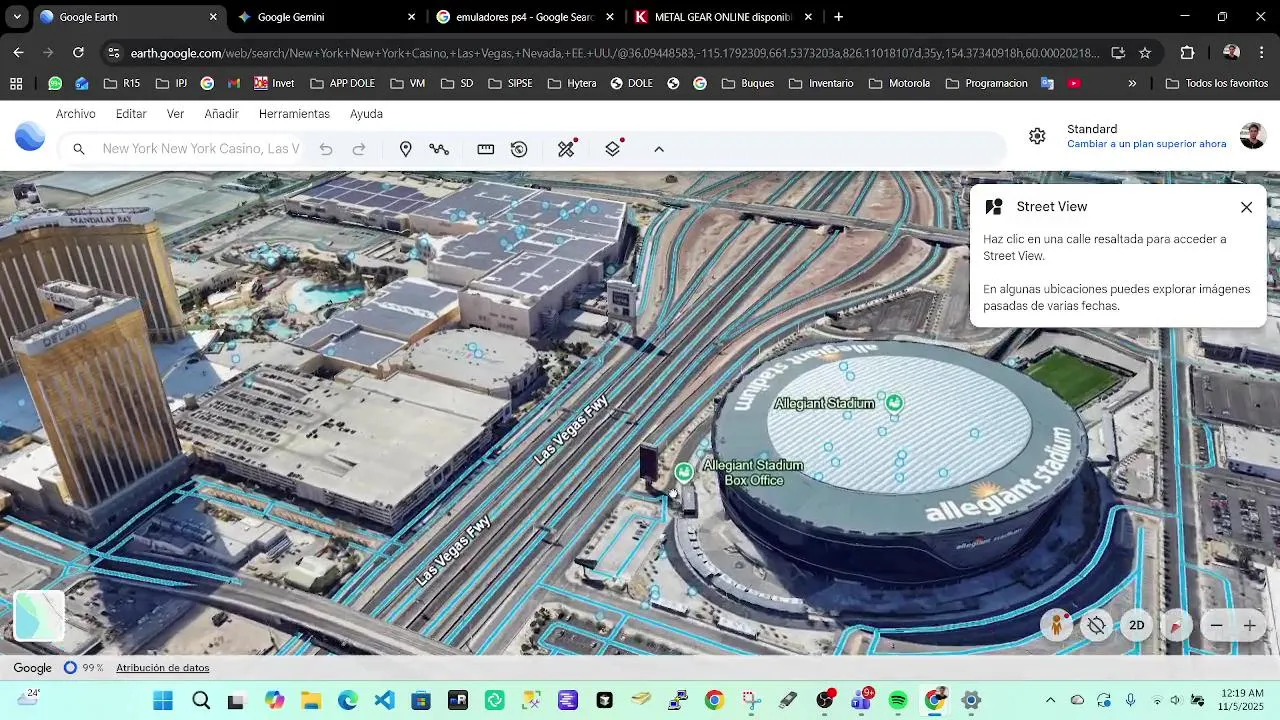Open the DOLE bookmark

coord(631,83)
